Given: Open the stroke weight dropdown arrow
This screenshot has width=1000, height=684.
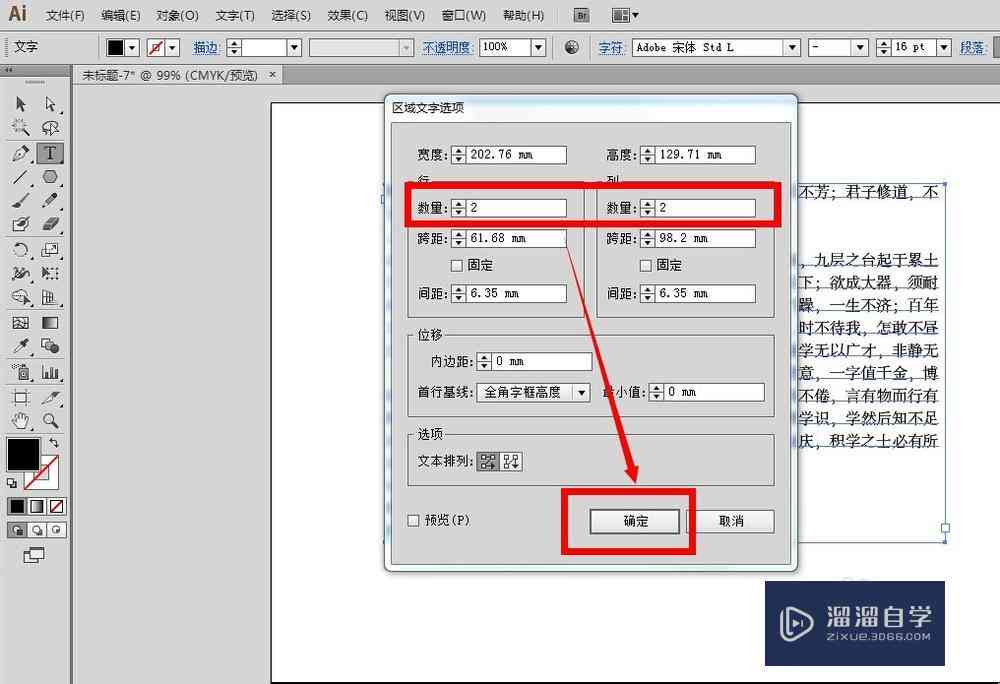Looking at the screenshot, I should click(293, 47).
